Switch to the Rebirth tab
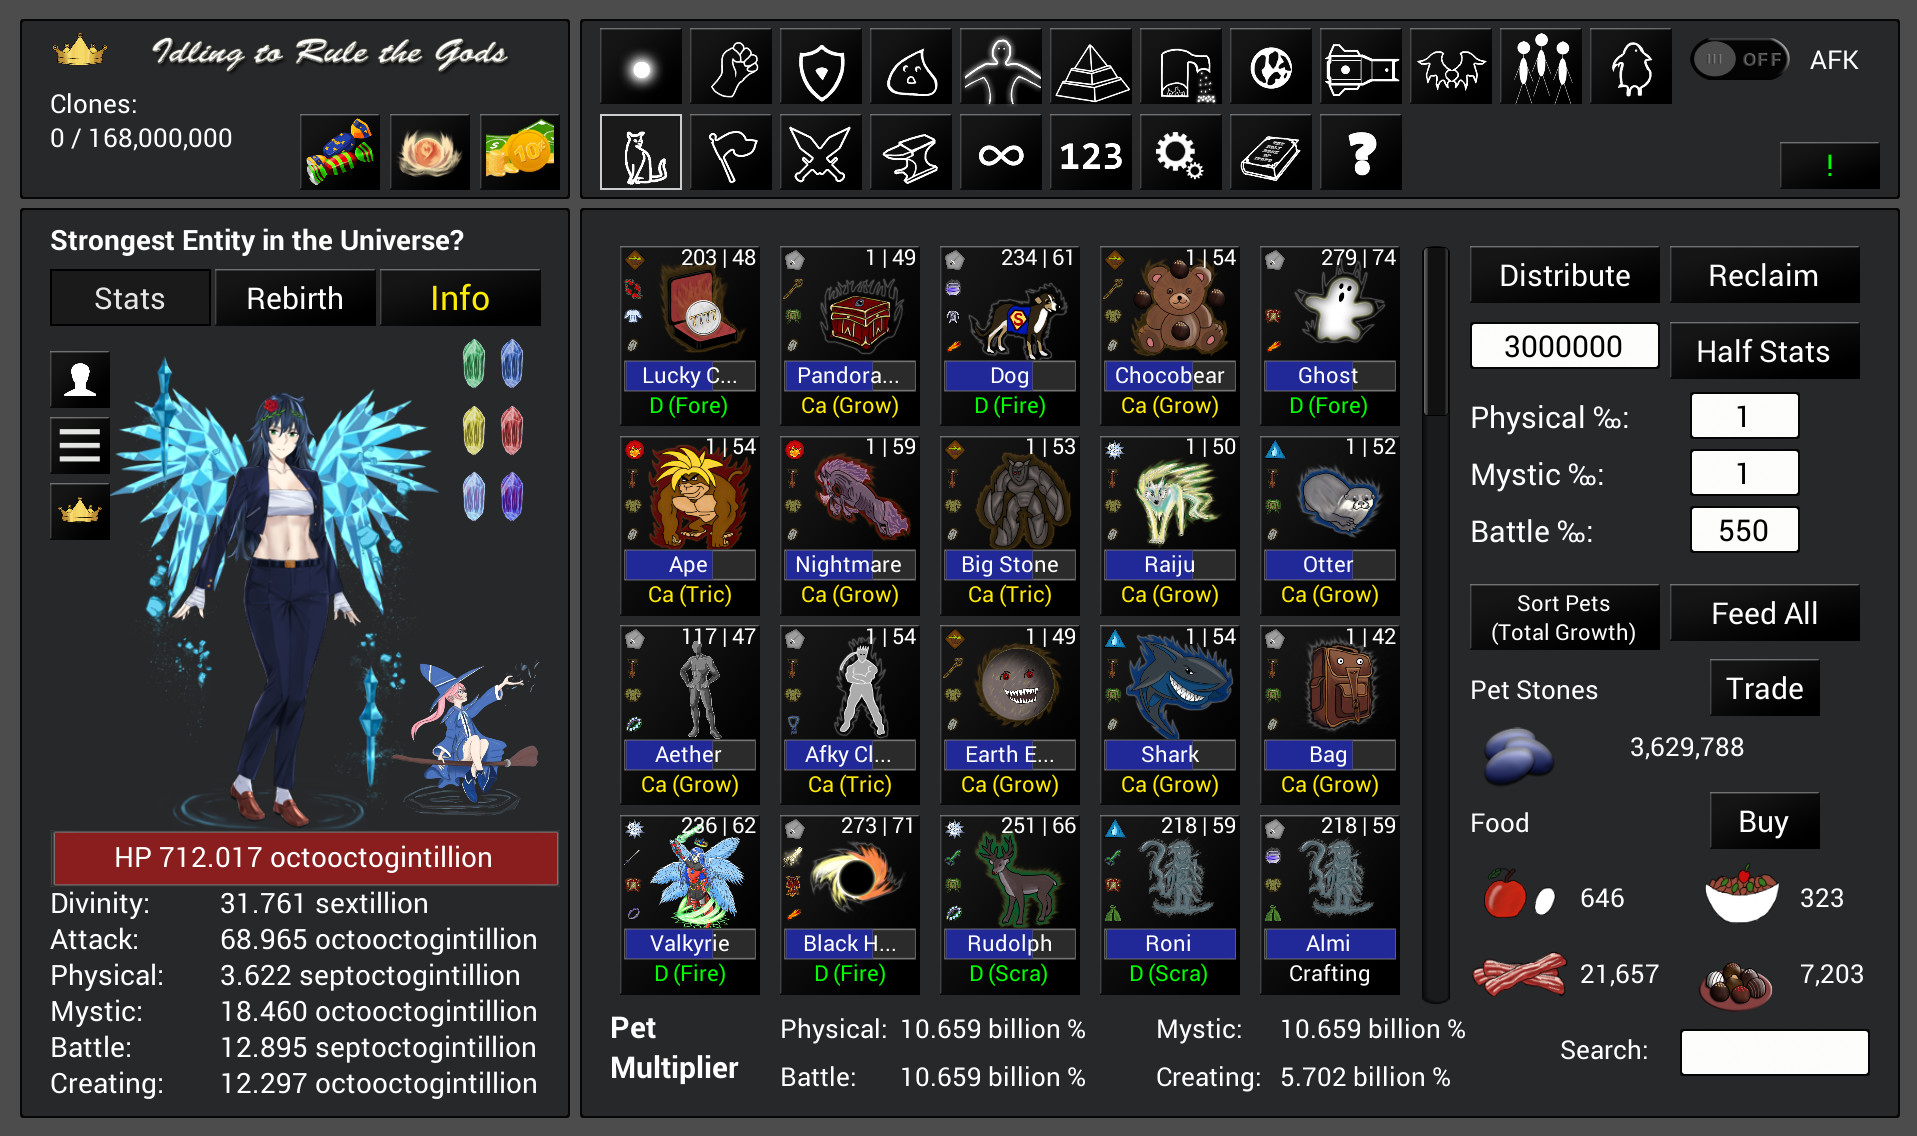 [x=295, y=297]
